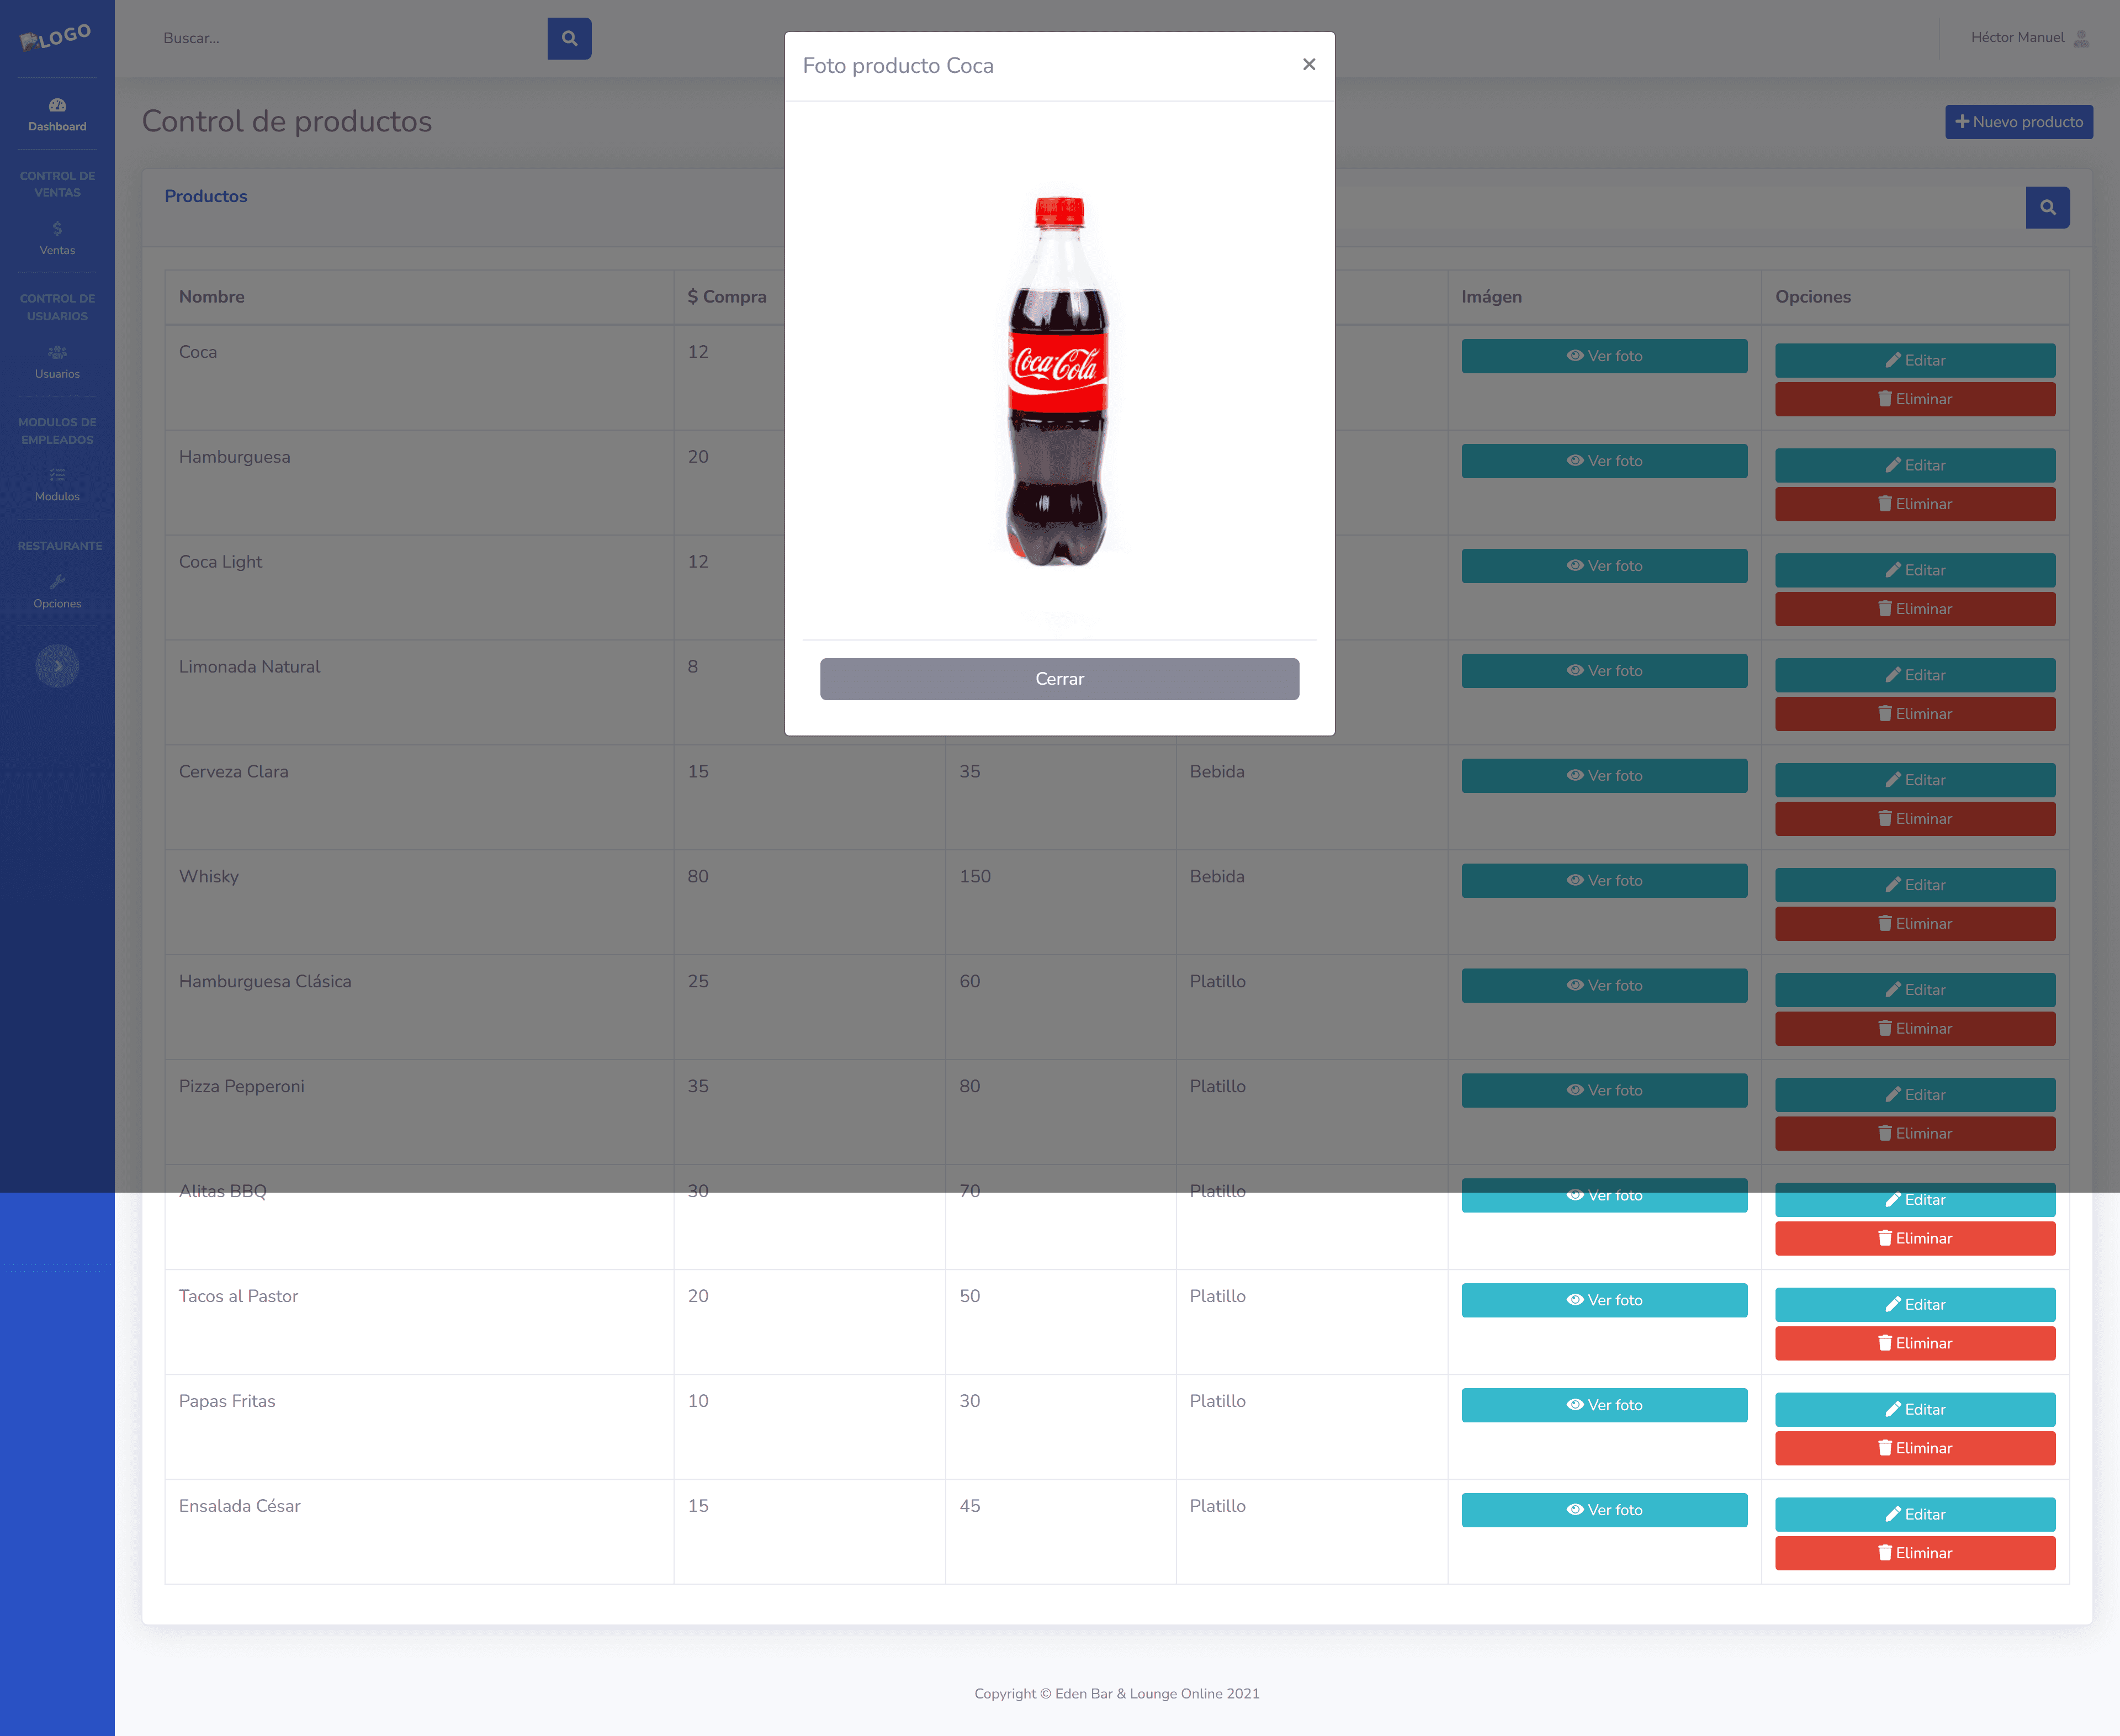Edit the Hamburguesa product

[x=1915, y=466]
